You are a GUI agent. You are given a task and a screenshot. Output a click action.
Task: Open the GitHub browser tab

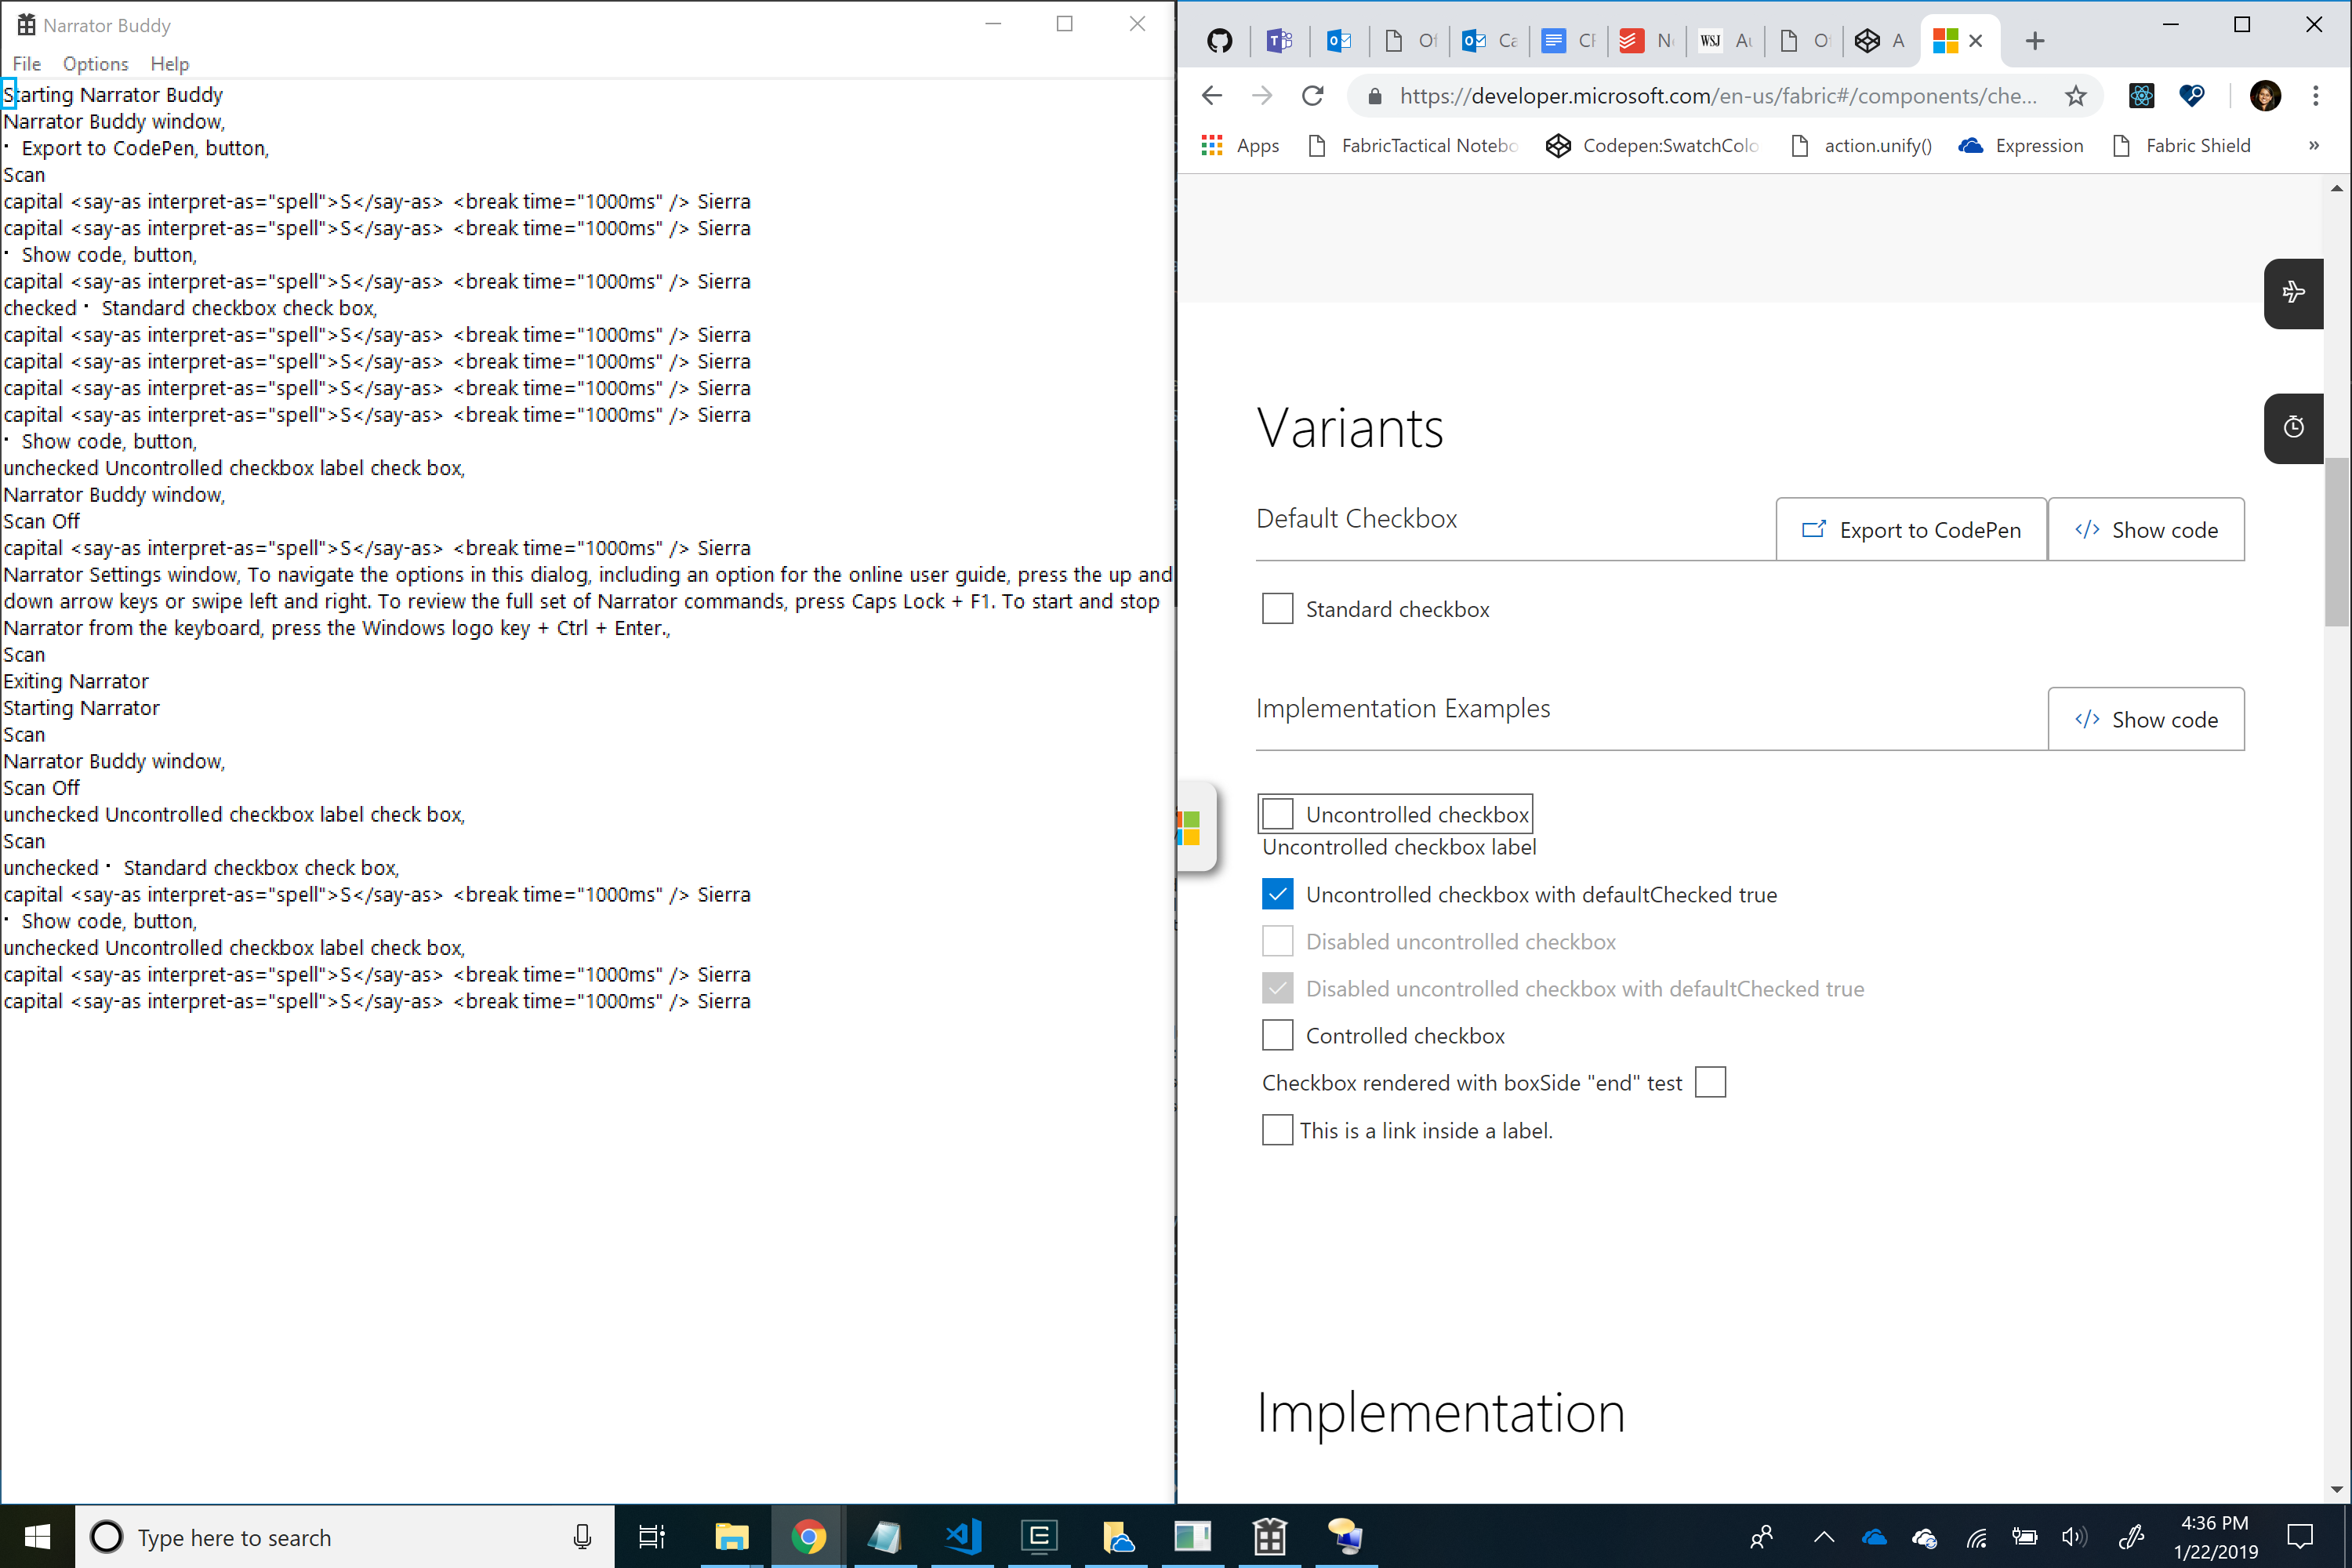coord(1220,41)
